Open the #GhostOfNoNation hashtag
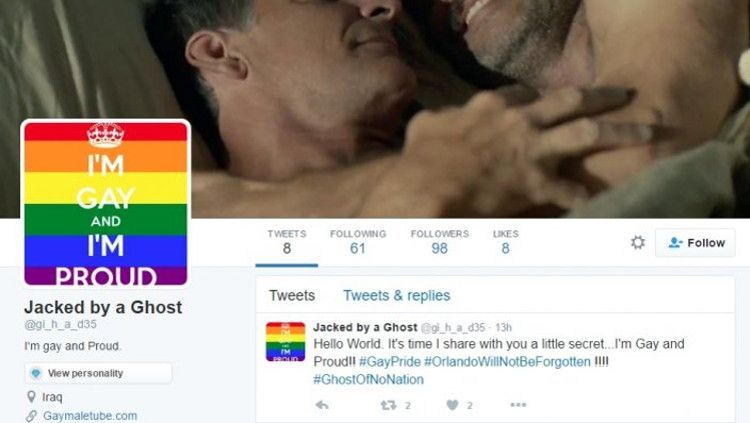The image size is (750, 423). (368, 379)
